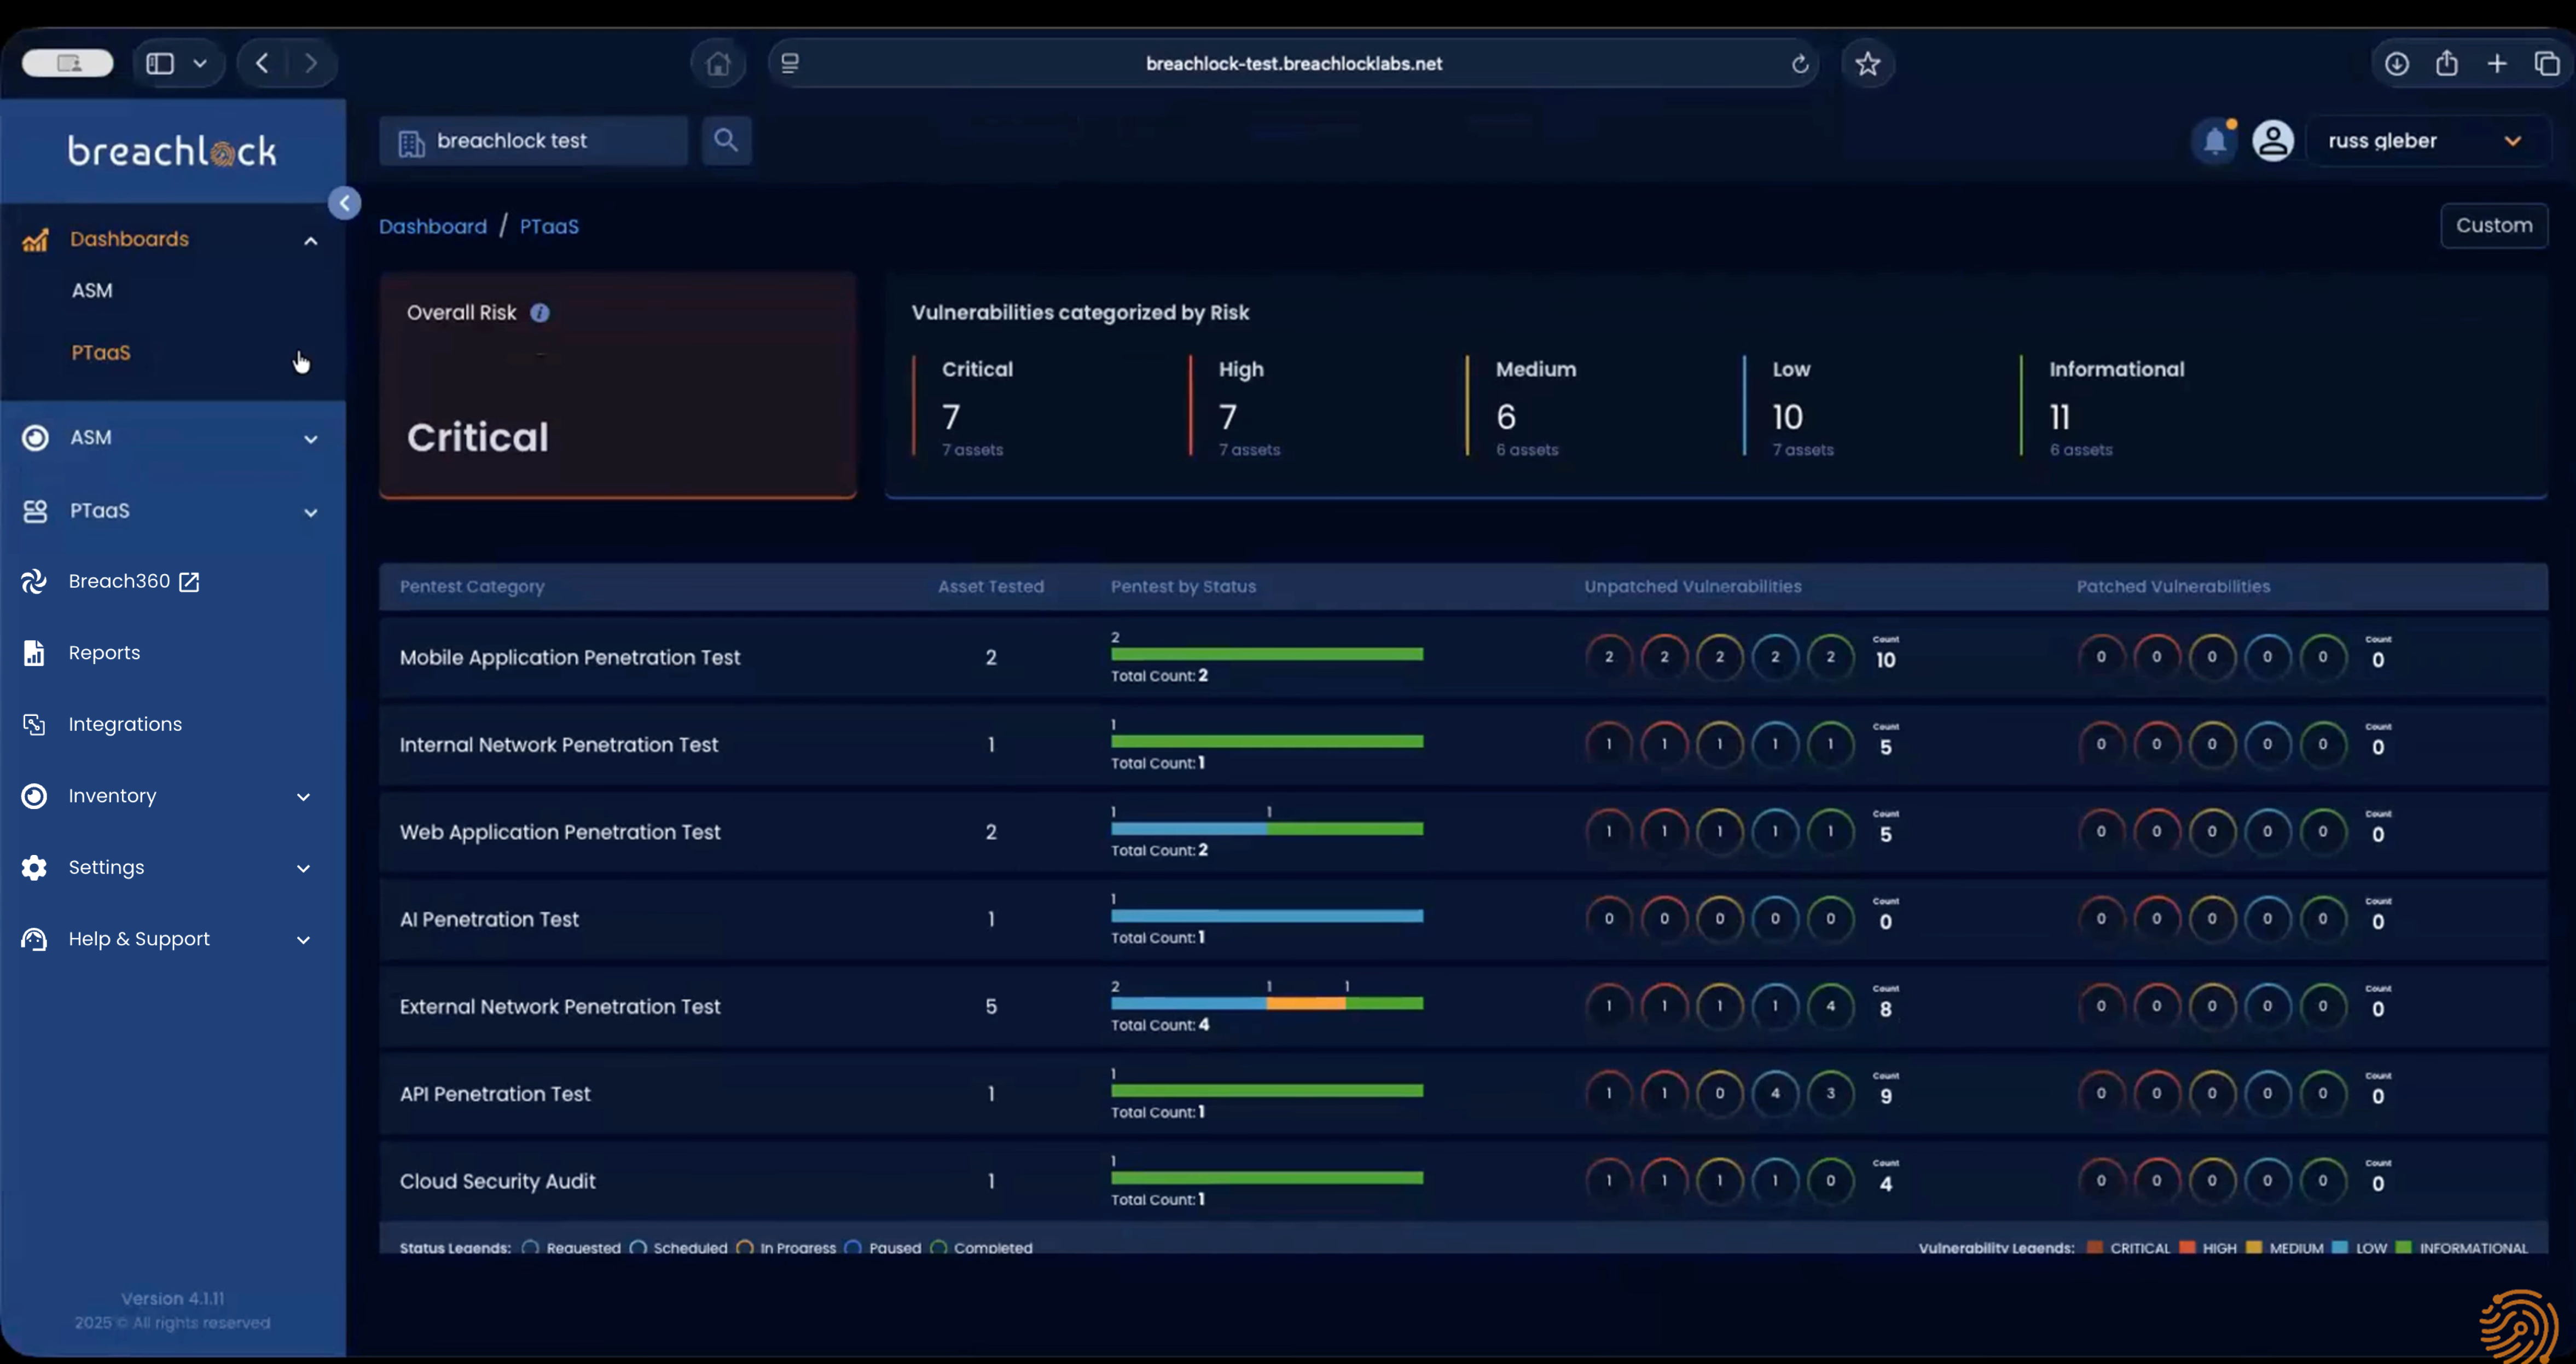The width and height of the screenshot is (2576, 1364).
Task: Click the Custom button
Action: (x=2494, y=225)
